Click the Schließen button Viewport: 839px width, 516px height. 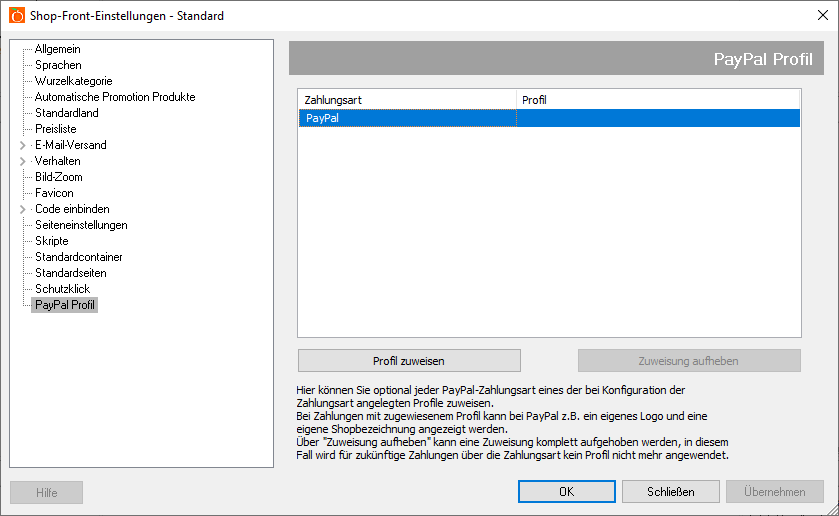click(x=670, y=491)
